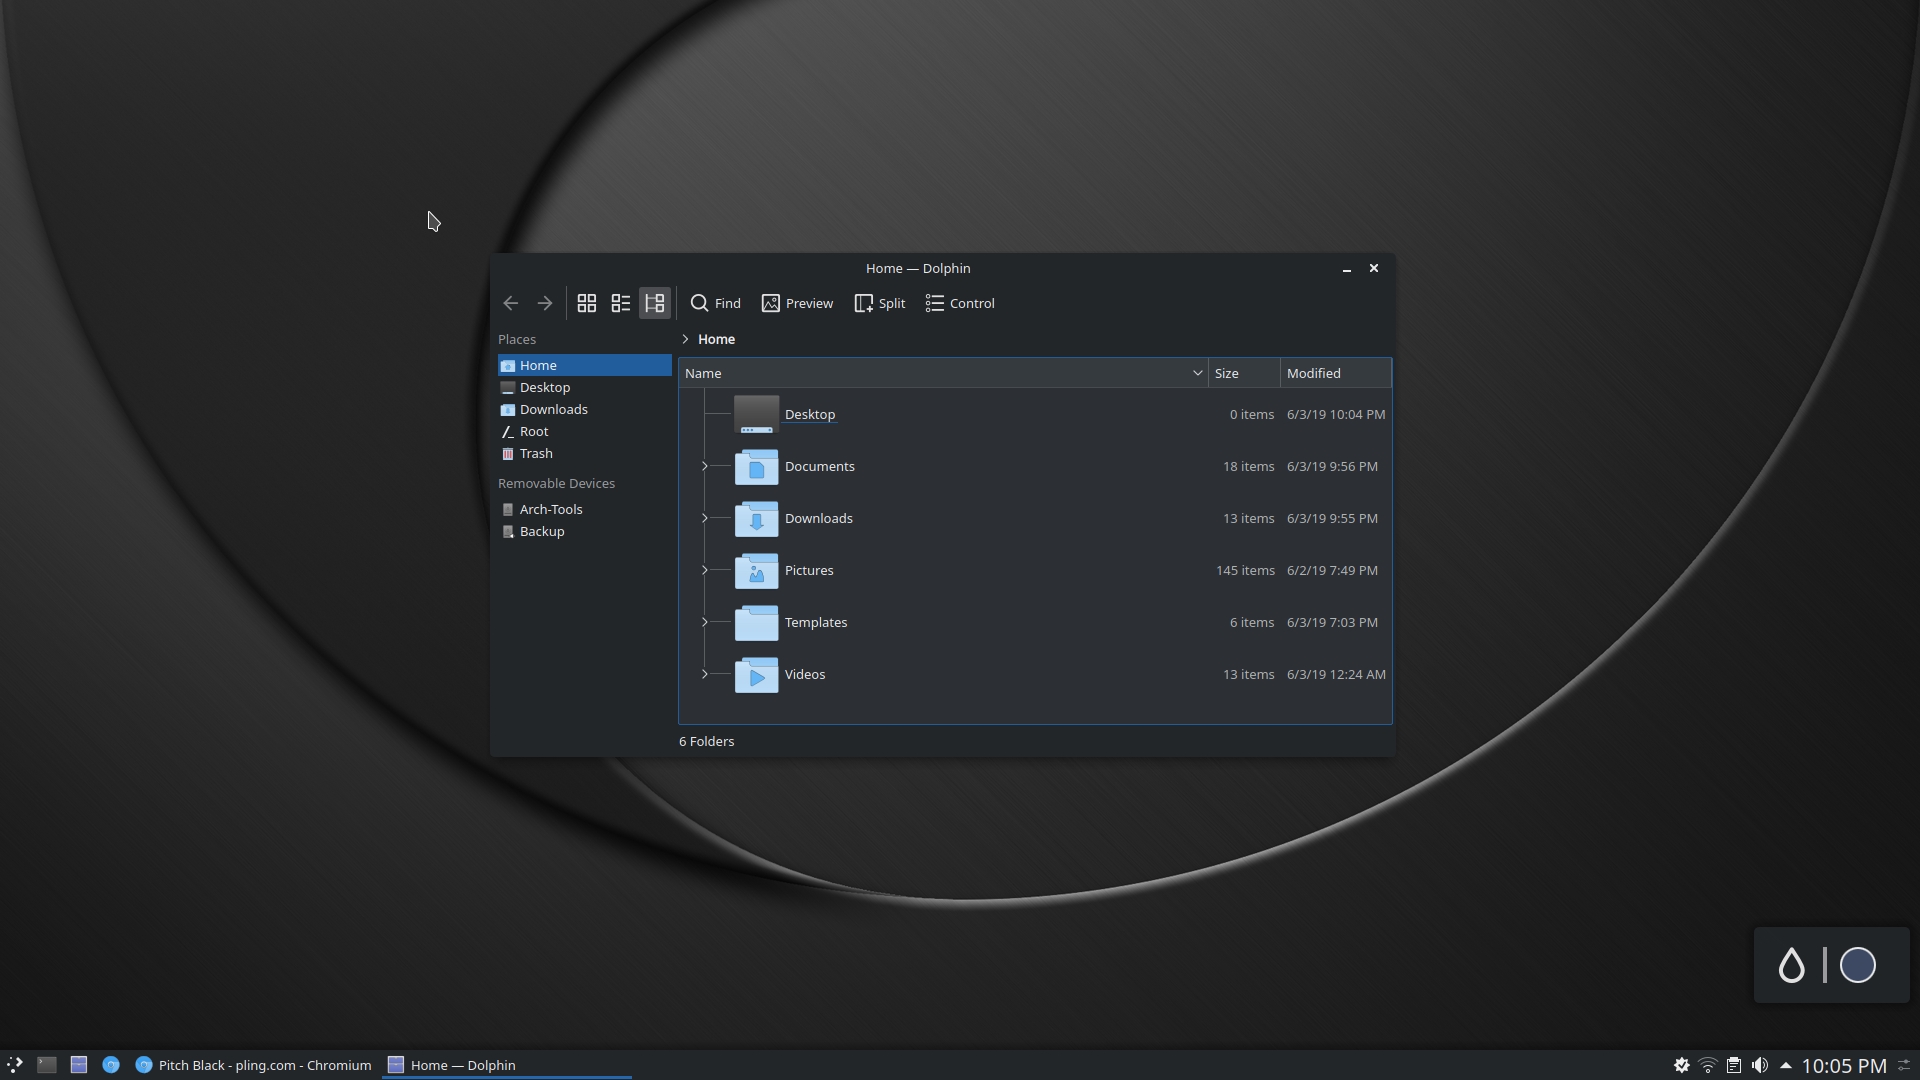The height and width of the screenshot is (1080, 1920).
Task: Click the Root slash icon in Places
Action: 508,432
